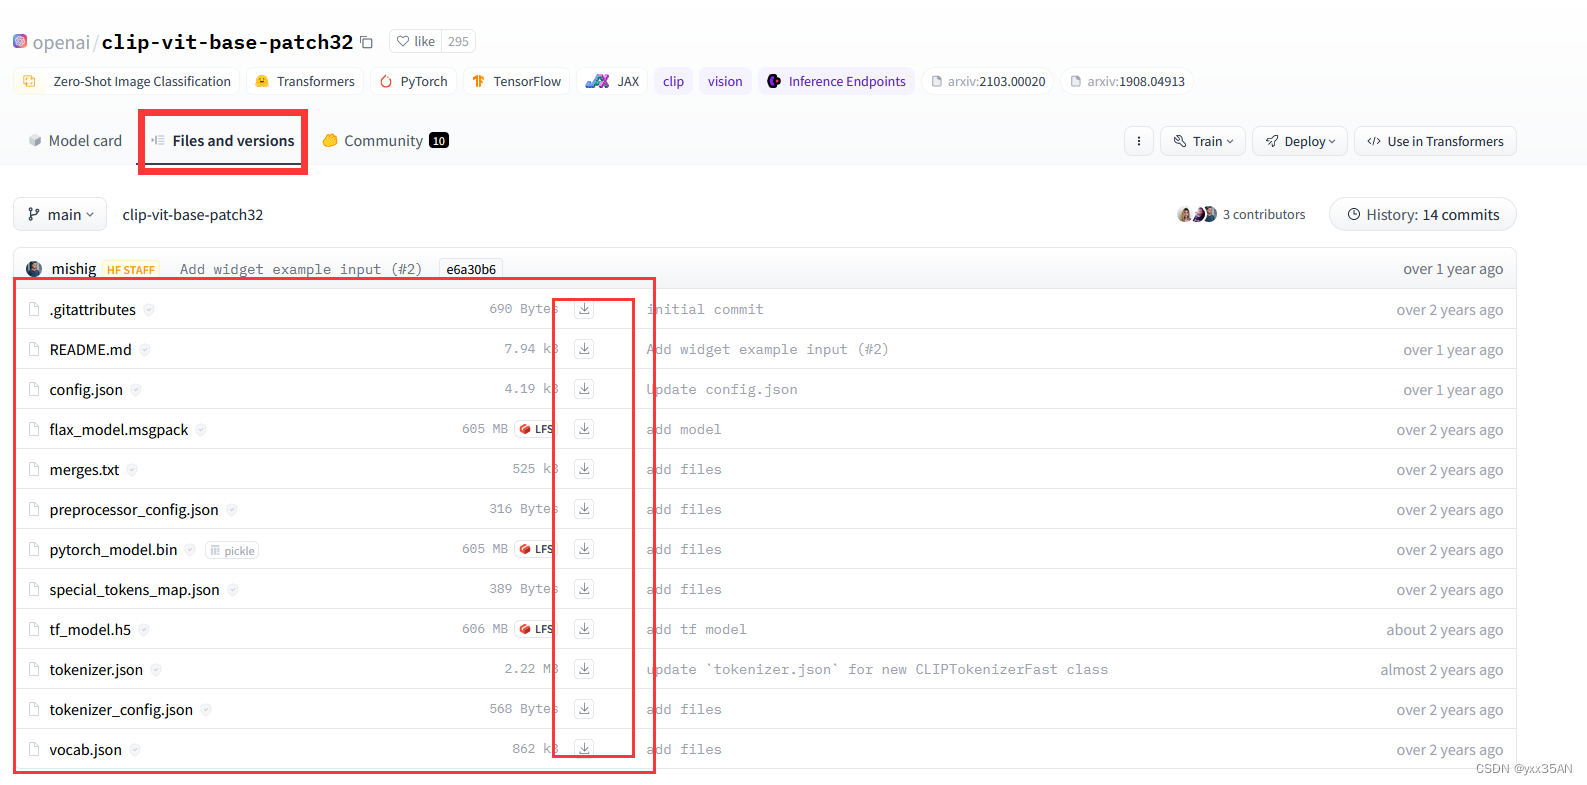
Task: Click the pickle badge on pytorch_model.bin
Action: coord(232,550)
